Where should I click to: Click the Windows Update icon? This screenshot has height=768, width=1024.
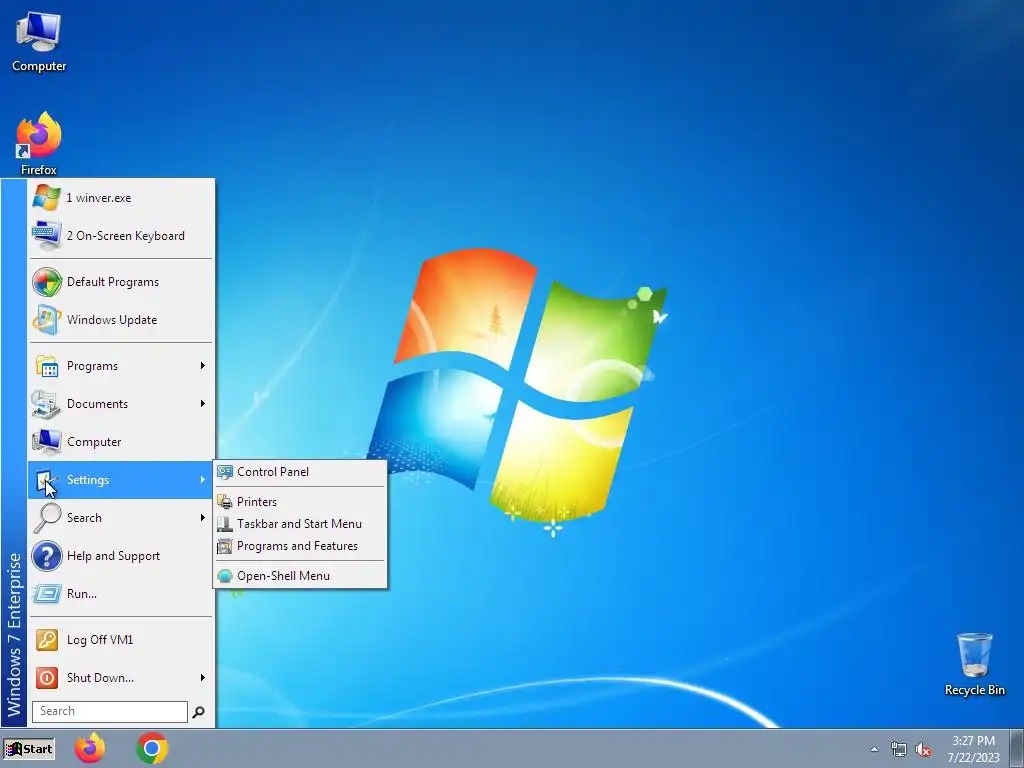[47, 319]
